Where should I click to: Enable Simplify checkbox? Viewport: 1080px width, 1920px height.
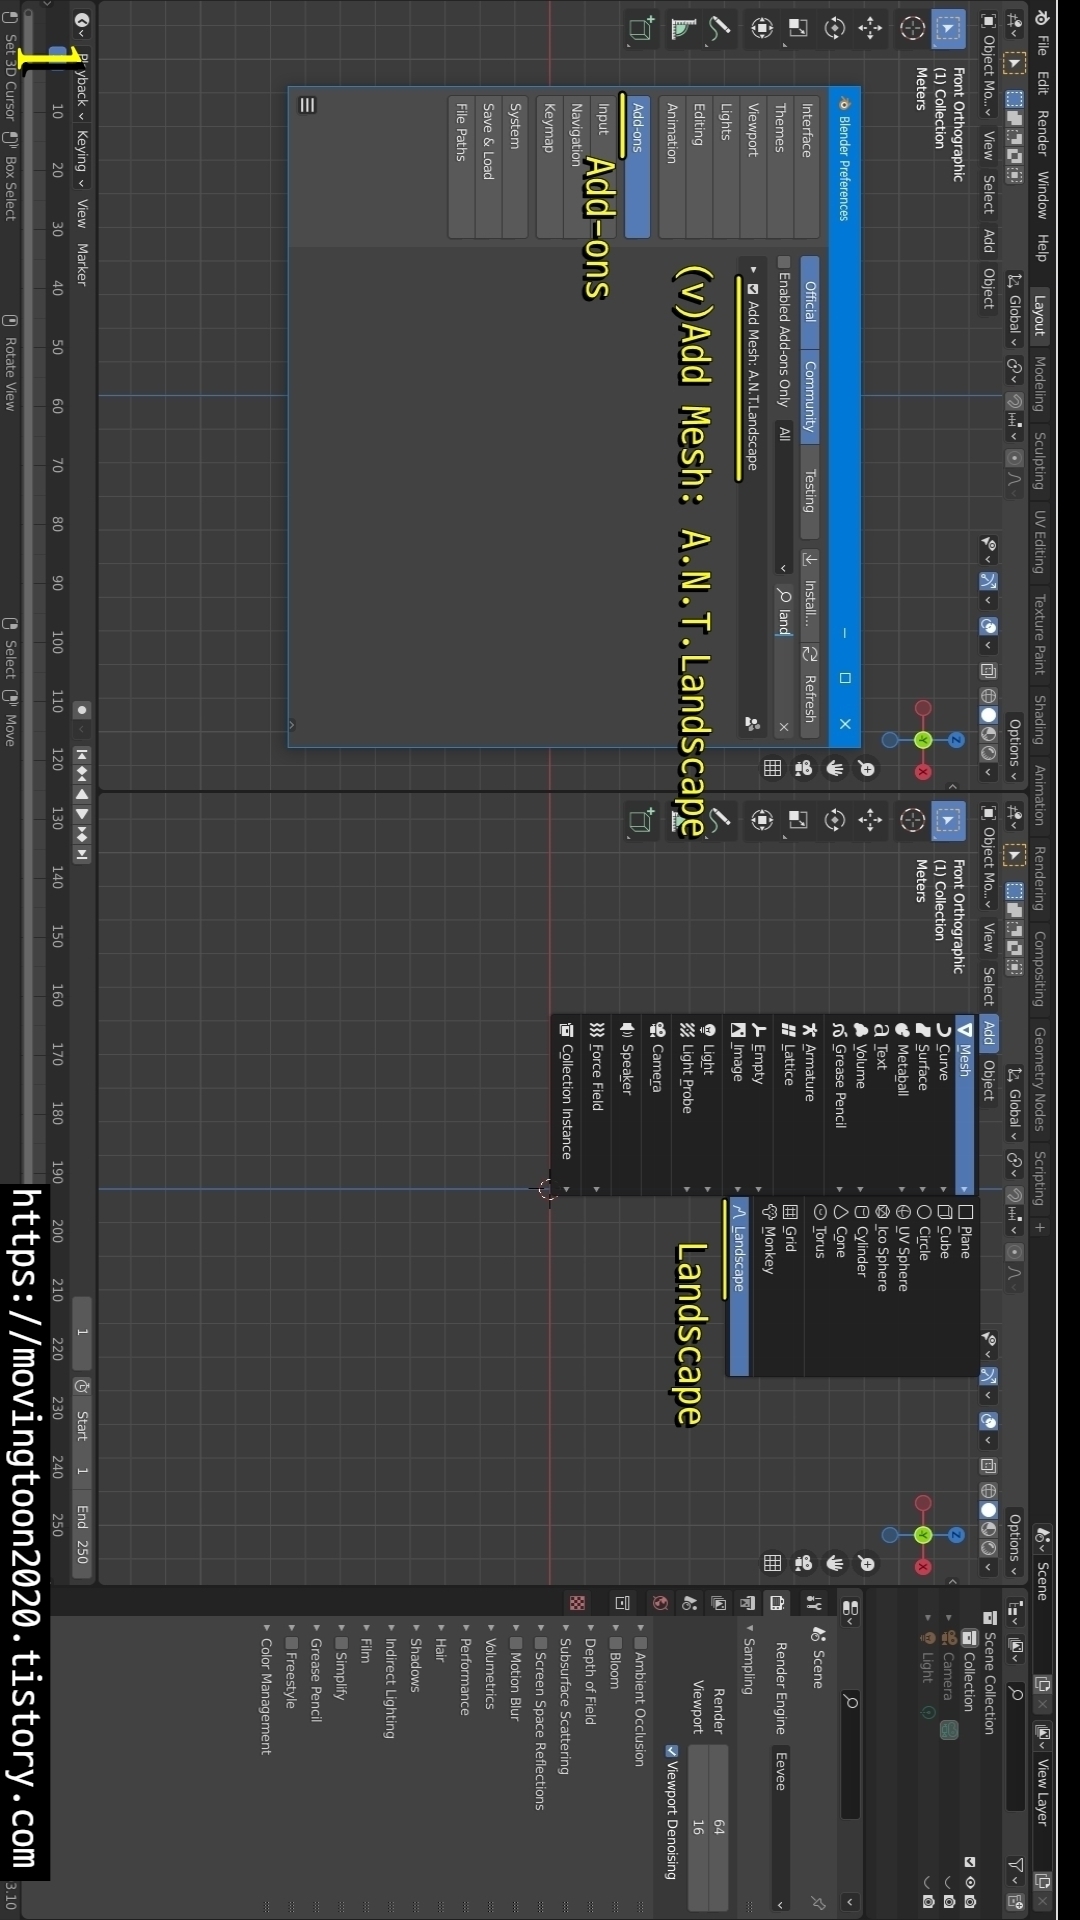tap(341, 1643)
